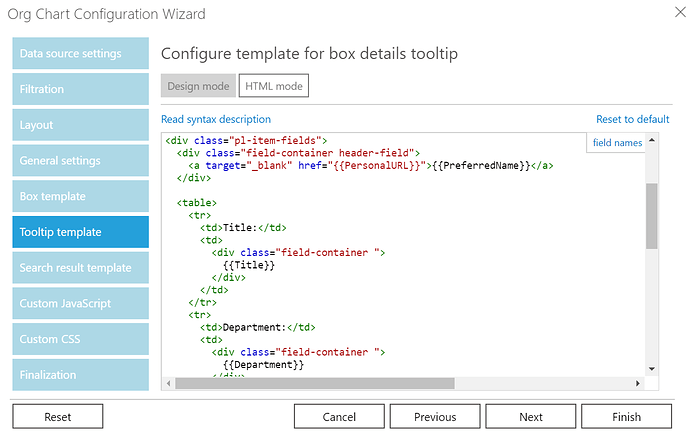Go to the Filtration step
Viewport: 690px width, 434px height.
80,89
